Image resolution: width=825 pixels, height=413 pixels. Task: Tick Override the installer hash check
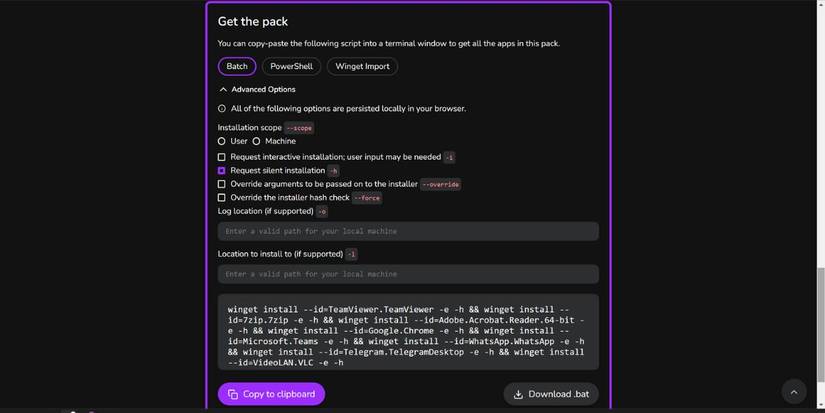222,198
